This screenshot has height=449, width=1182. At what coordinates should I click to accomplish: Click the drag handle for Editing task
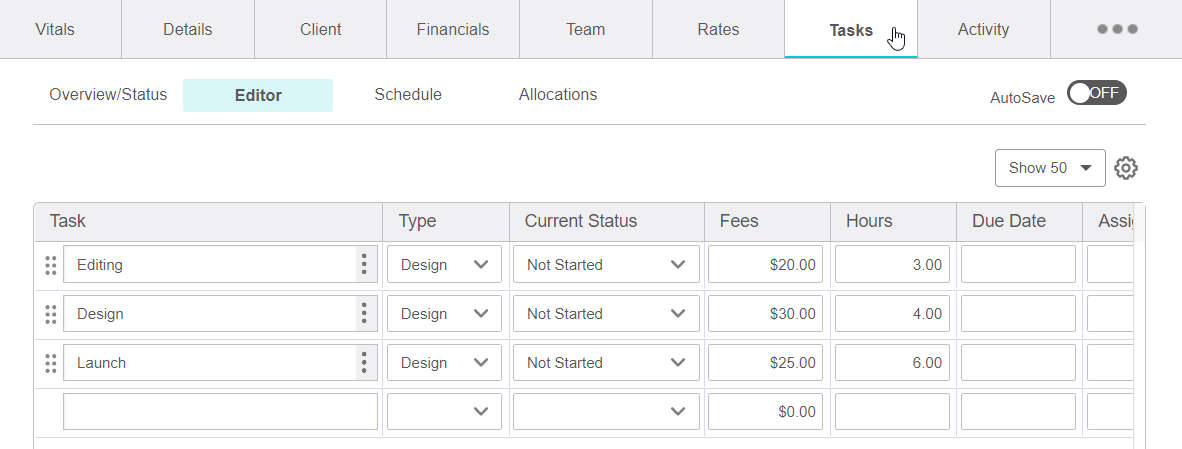[x=50, y=265]
